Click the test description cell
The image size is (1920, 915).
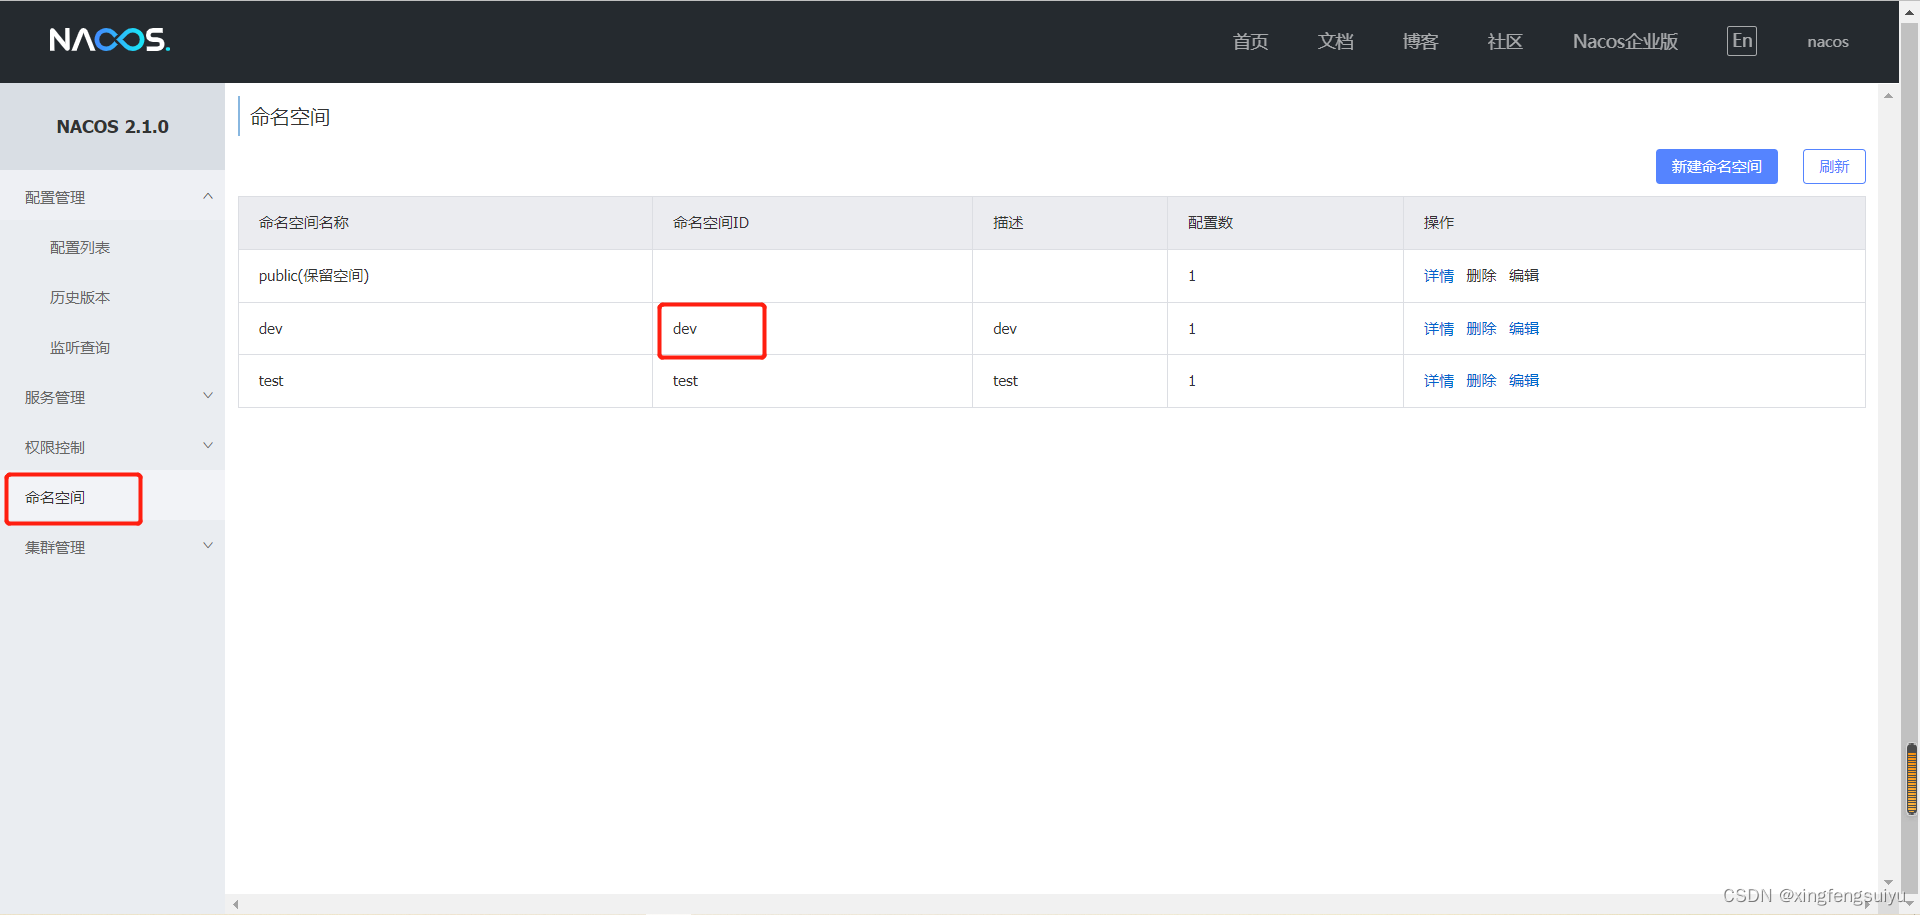(1070, 381)
